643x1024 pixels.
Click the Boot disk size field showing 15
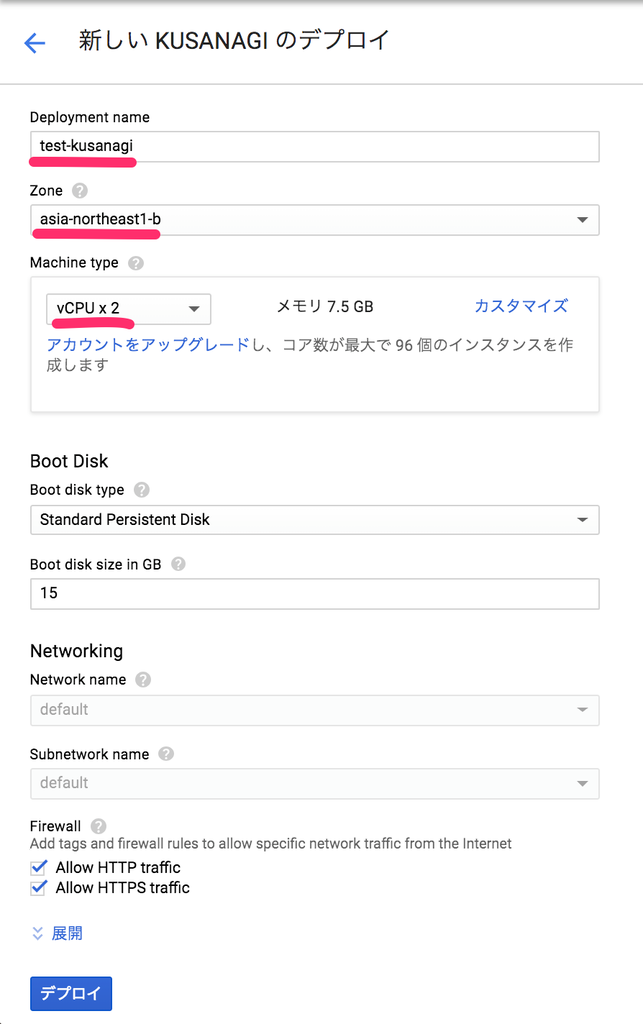tap(315, 594)
